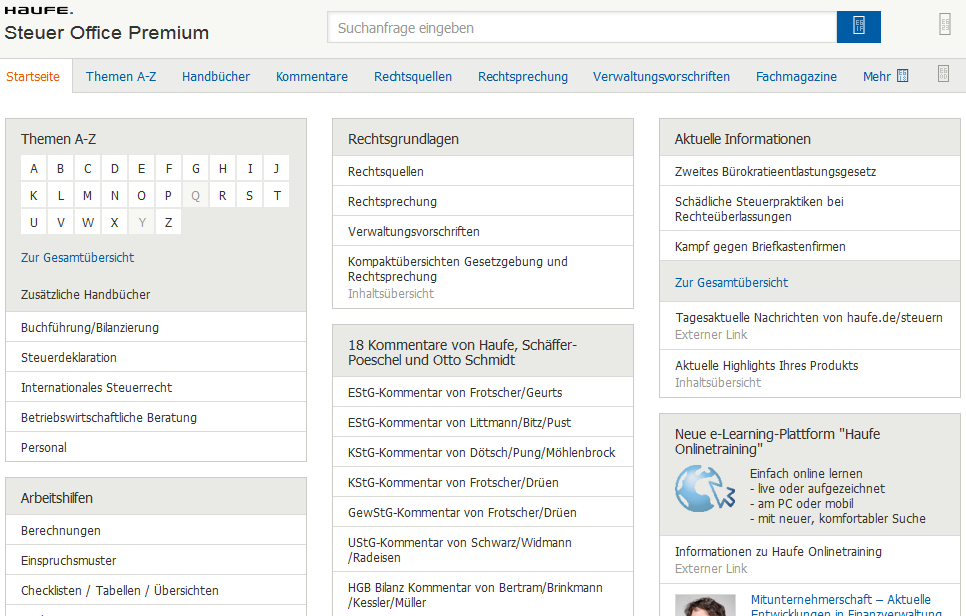The width and height of the screenshot is (966, 616).
Task: Open Verwaltungsvorschriften in Rechtsgrundlagen panel
Action: (483, 232)
